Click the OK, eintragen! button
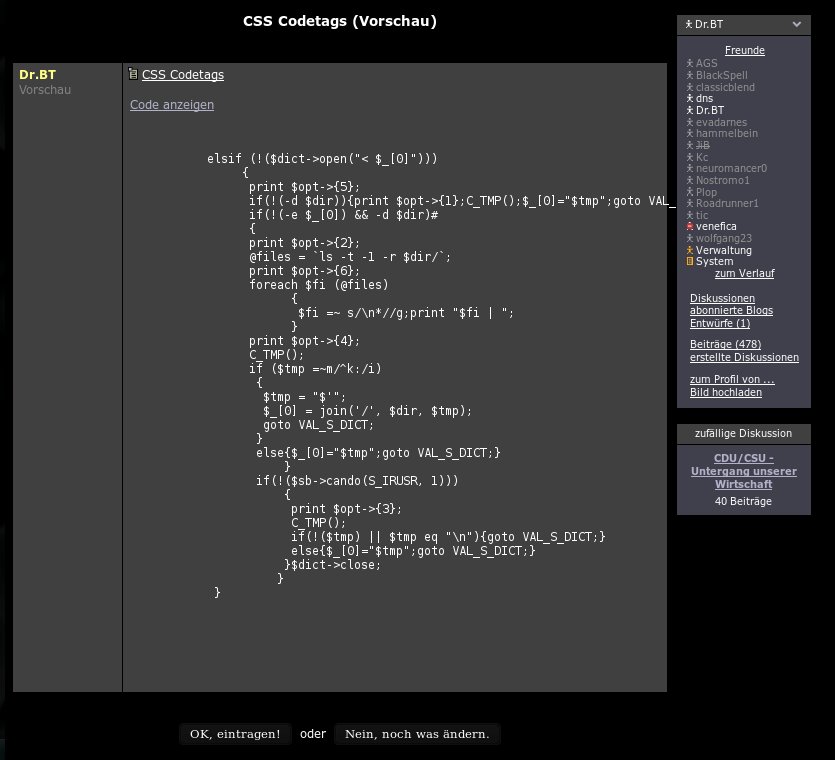This screenshot has width=835, height=760. click(x=235, y=734)
